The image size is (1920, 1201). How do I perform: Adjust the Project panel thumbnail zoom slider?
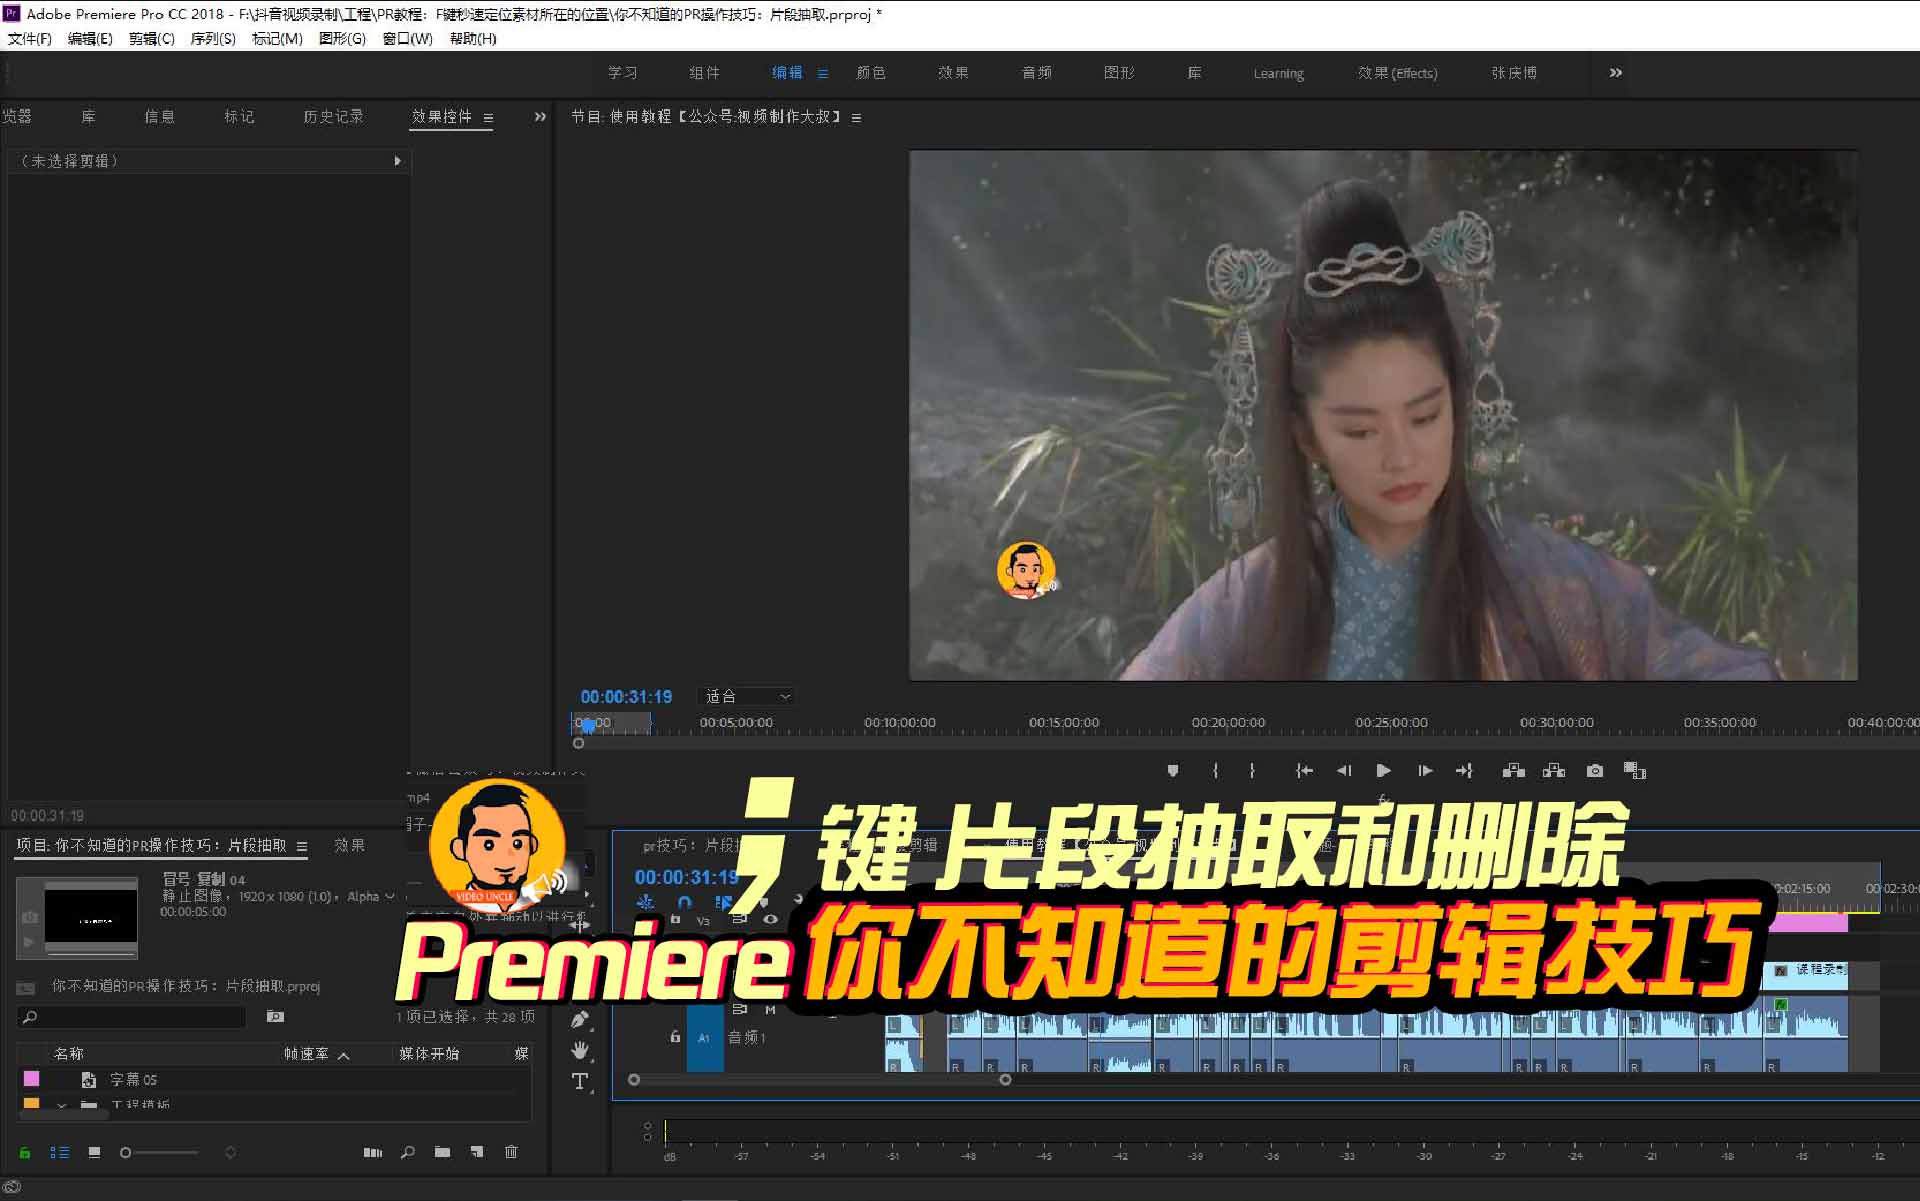[x=160, y=1152]
